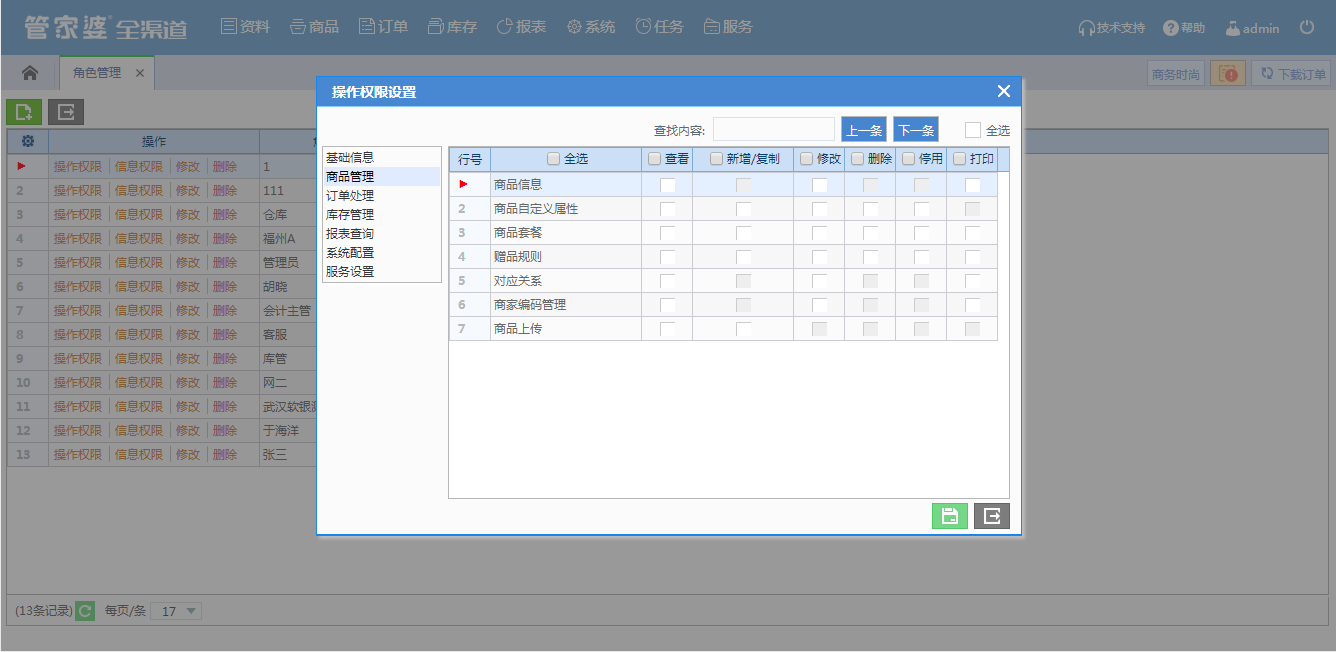Viewport: 1336px width, 652px height.
Task: Open the 报表 menu in top bar
Action: (x=521, y=27)
